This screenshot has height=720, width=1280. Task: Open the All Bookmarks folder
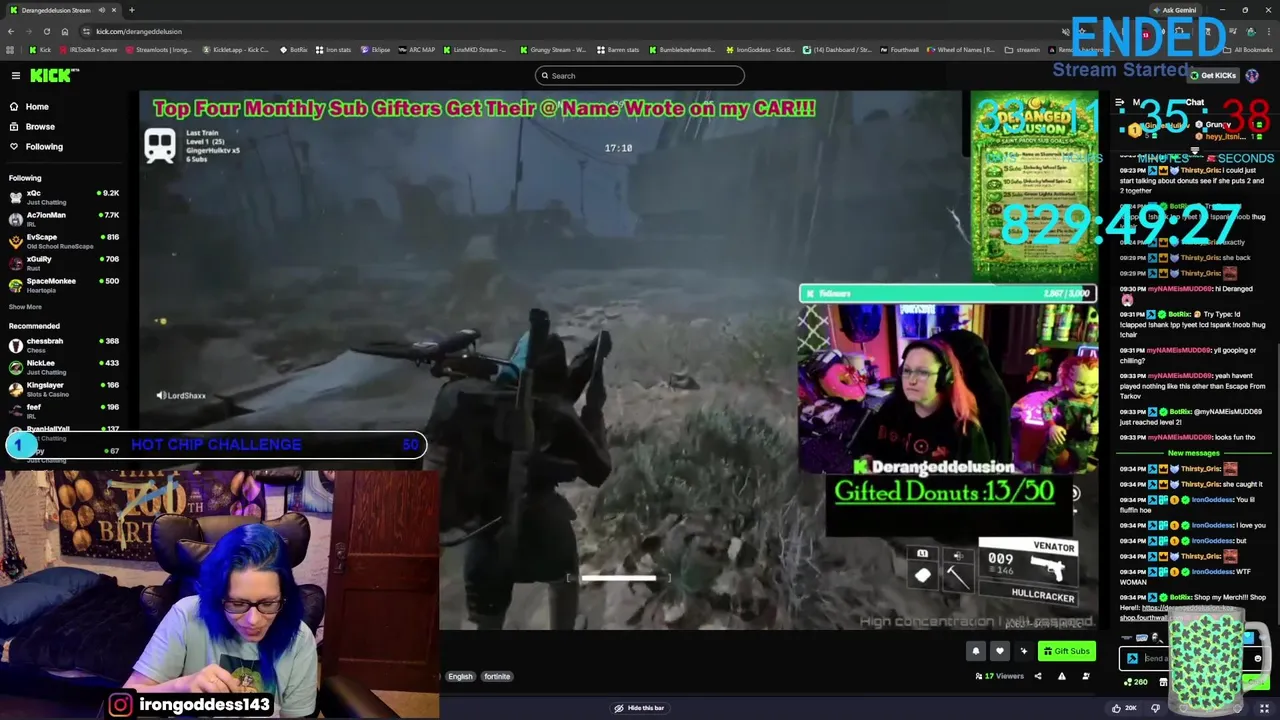tap(1248, 49)
